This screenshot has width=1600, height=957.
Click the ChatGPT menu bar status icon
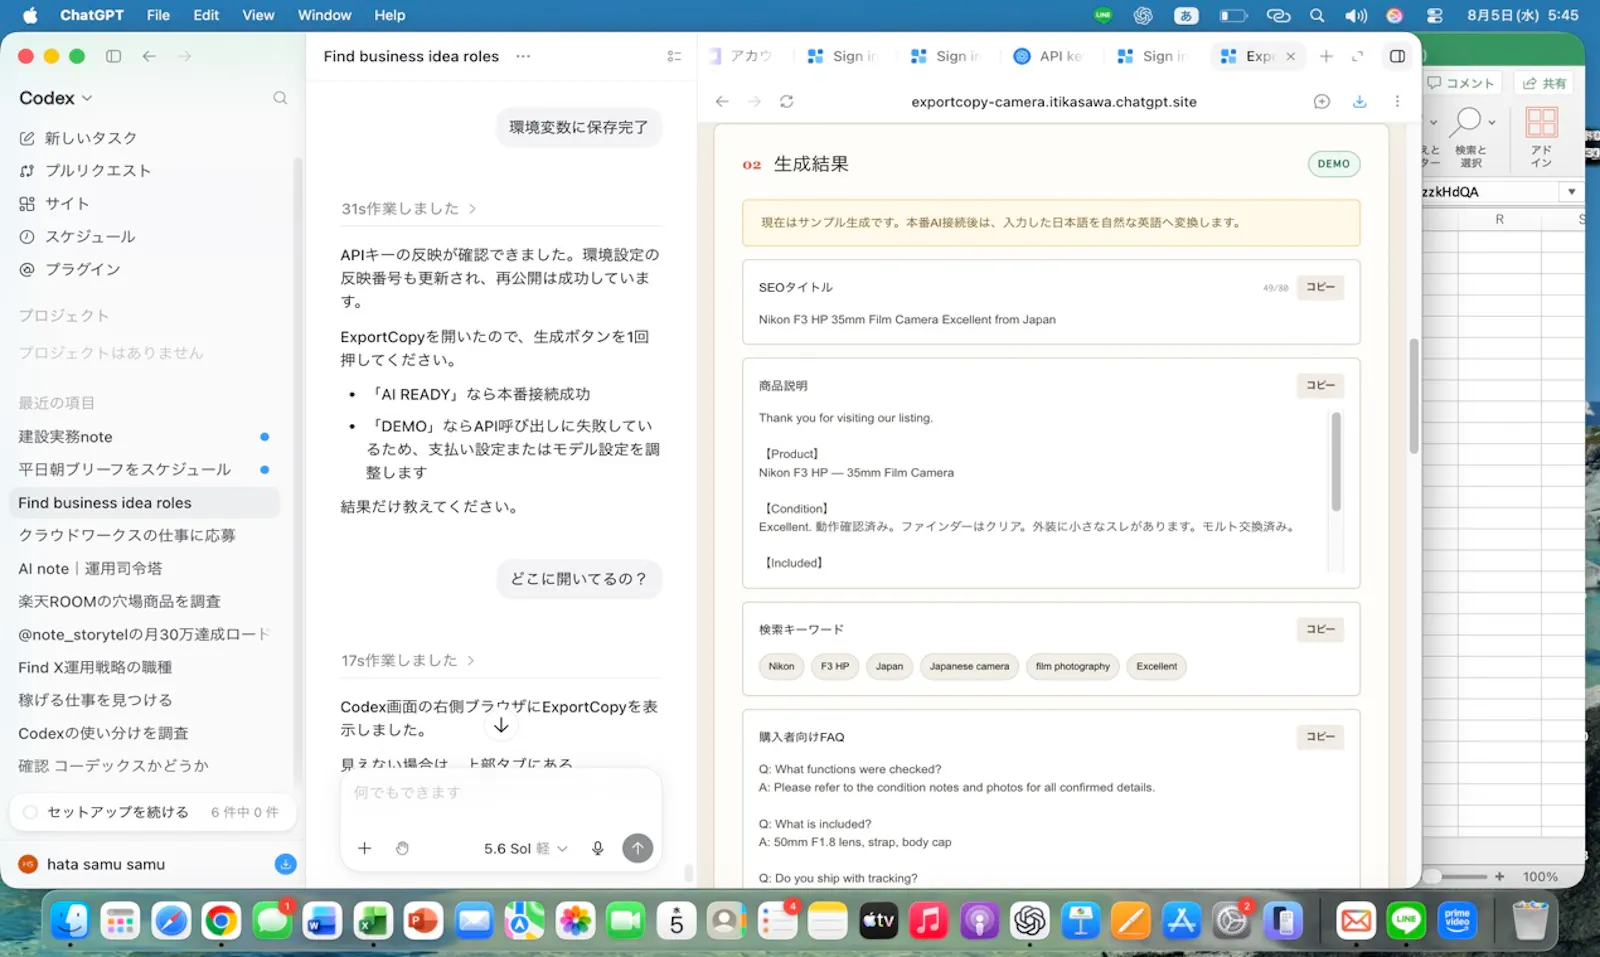pos(1142,15)
